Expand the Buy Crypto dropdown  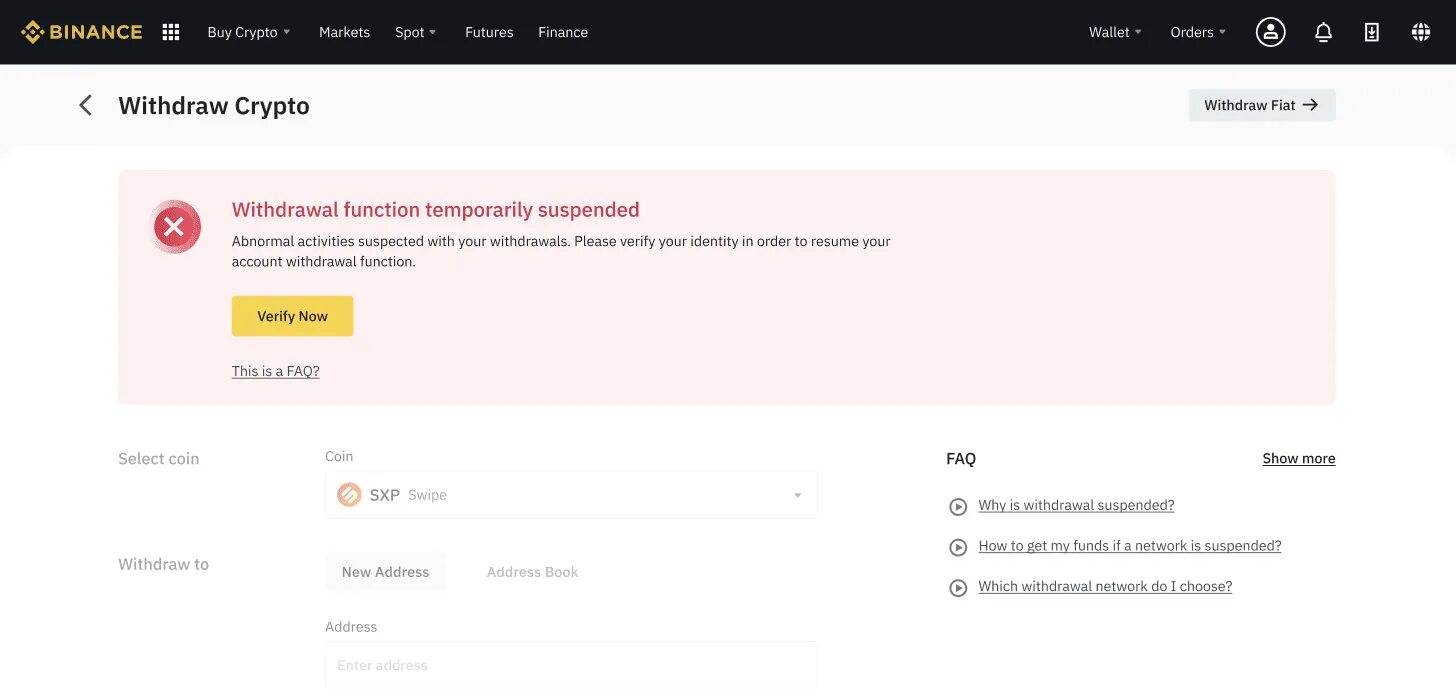(x=249, y=32)
